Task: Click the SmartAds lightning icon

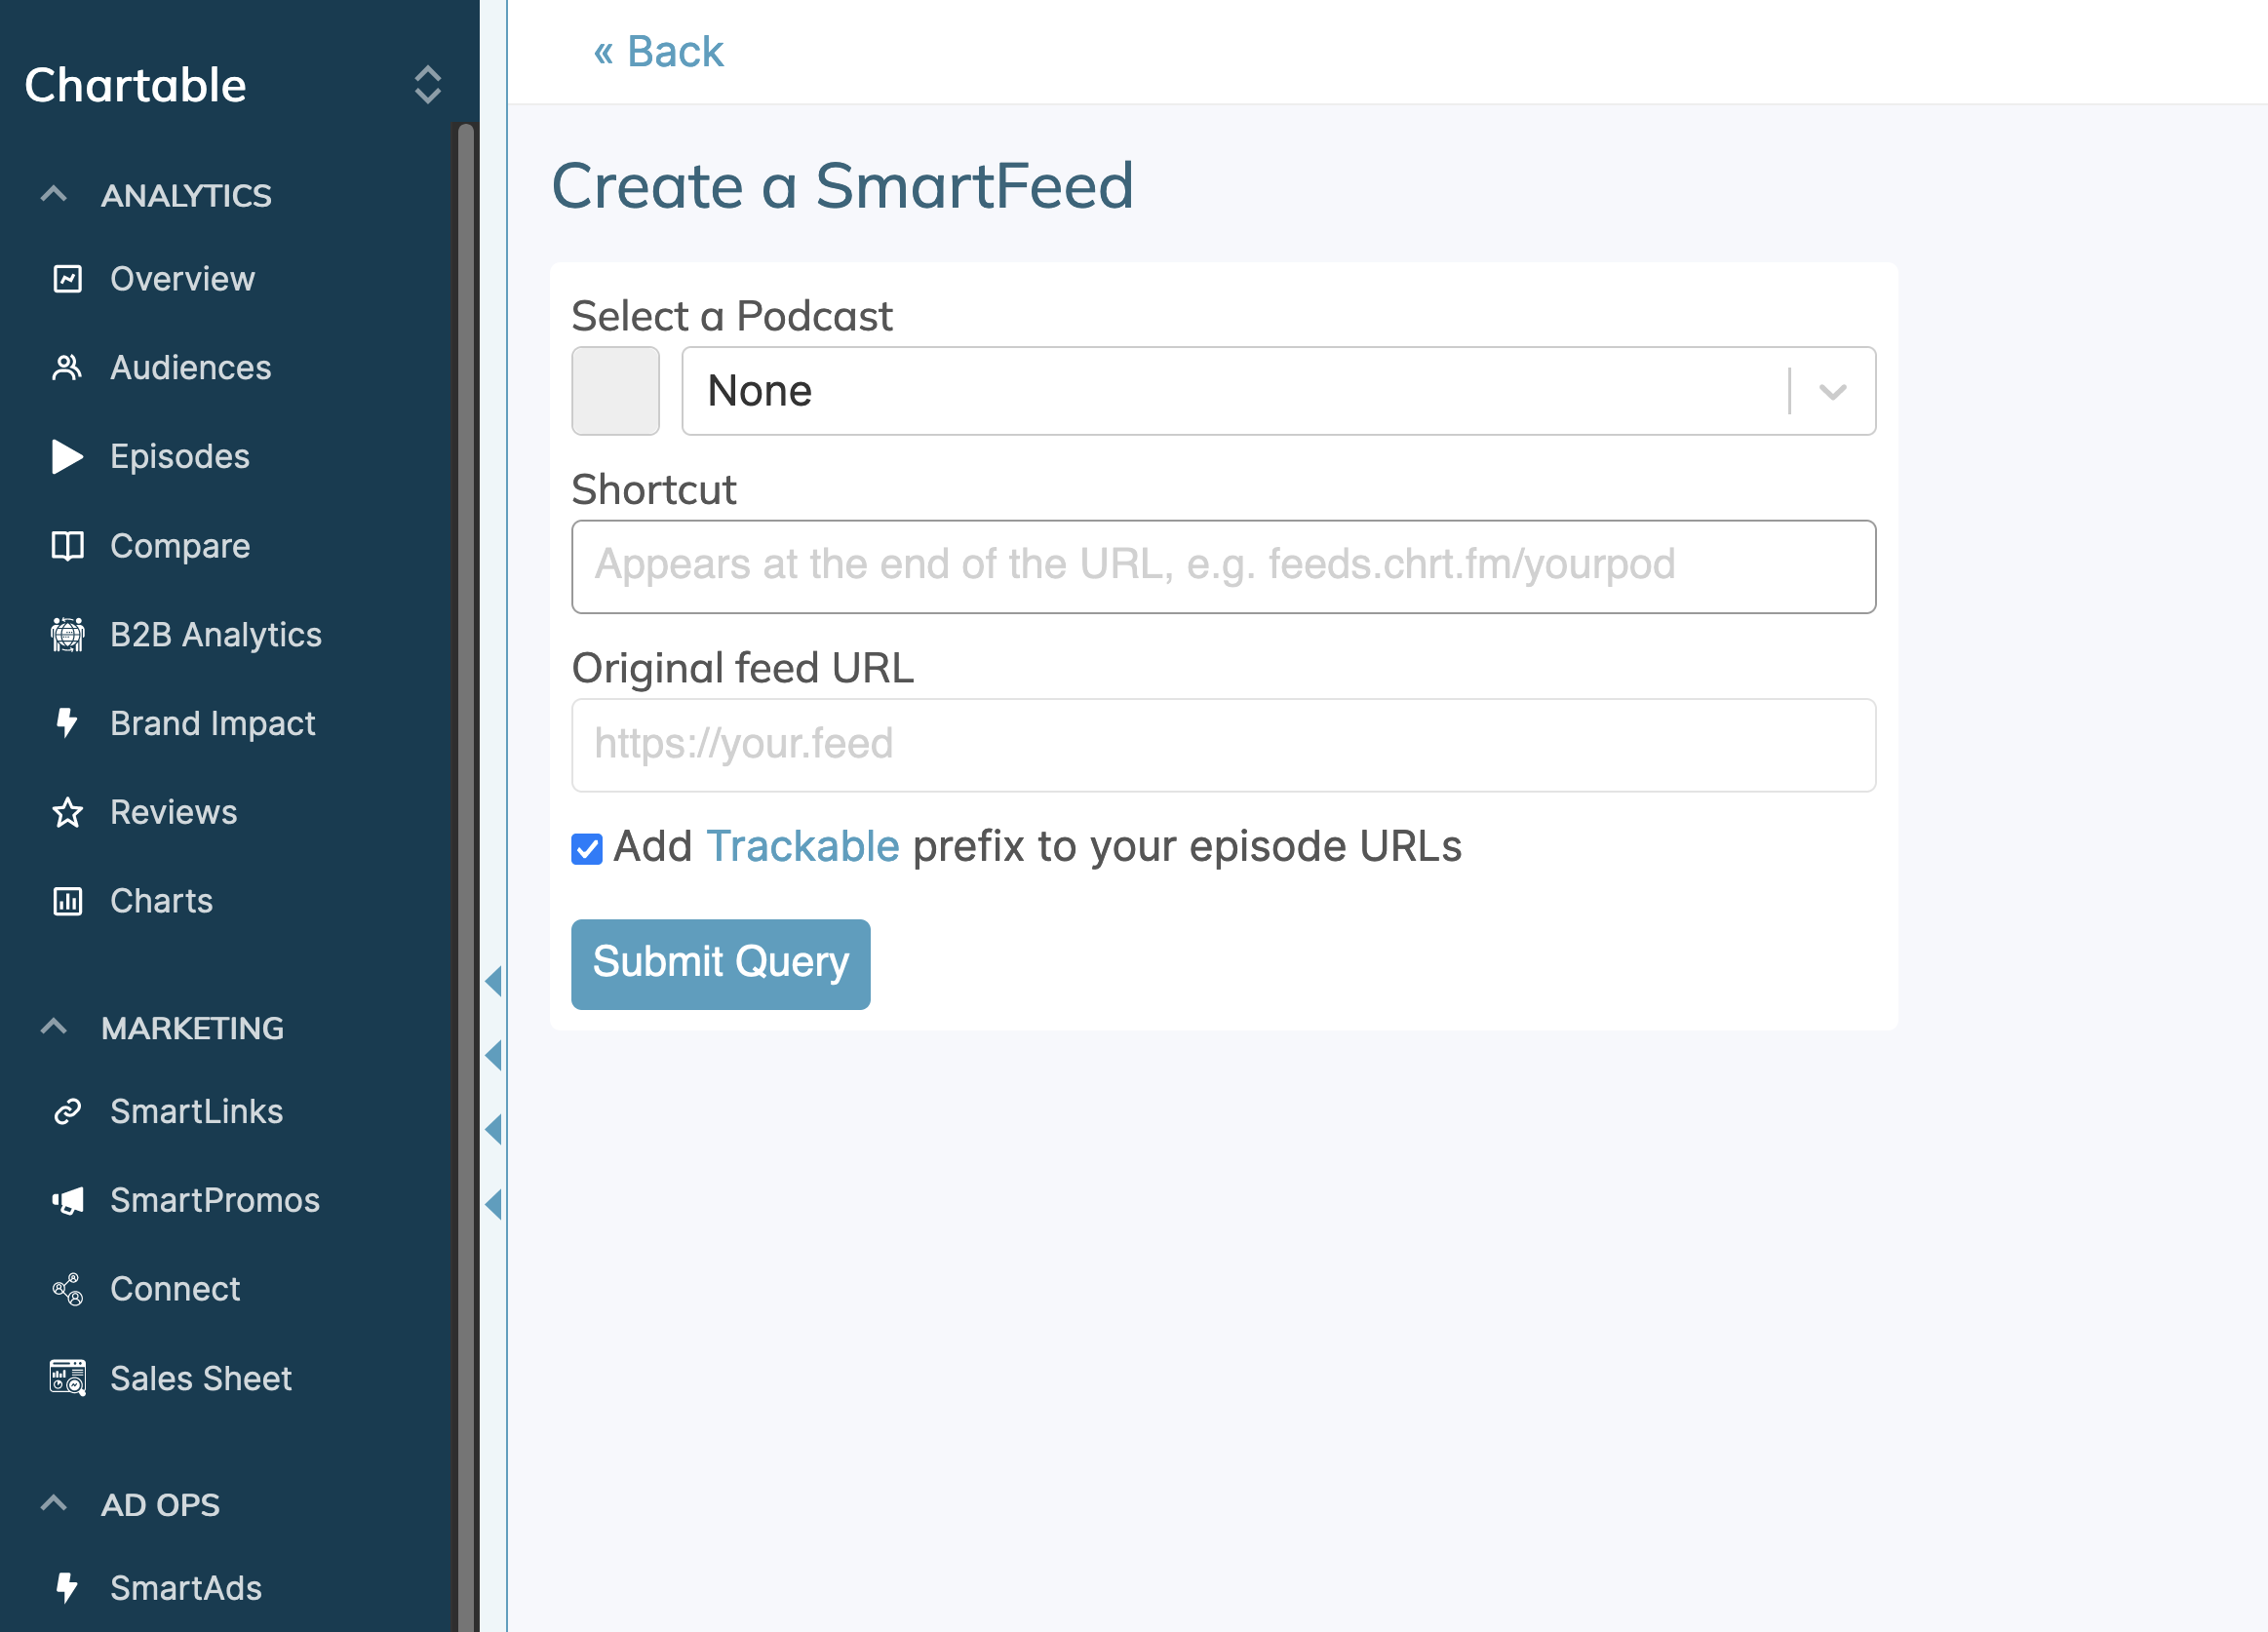Action: click(66, 1588)
